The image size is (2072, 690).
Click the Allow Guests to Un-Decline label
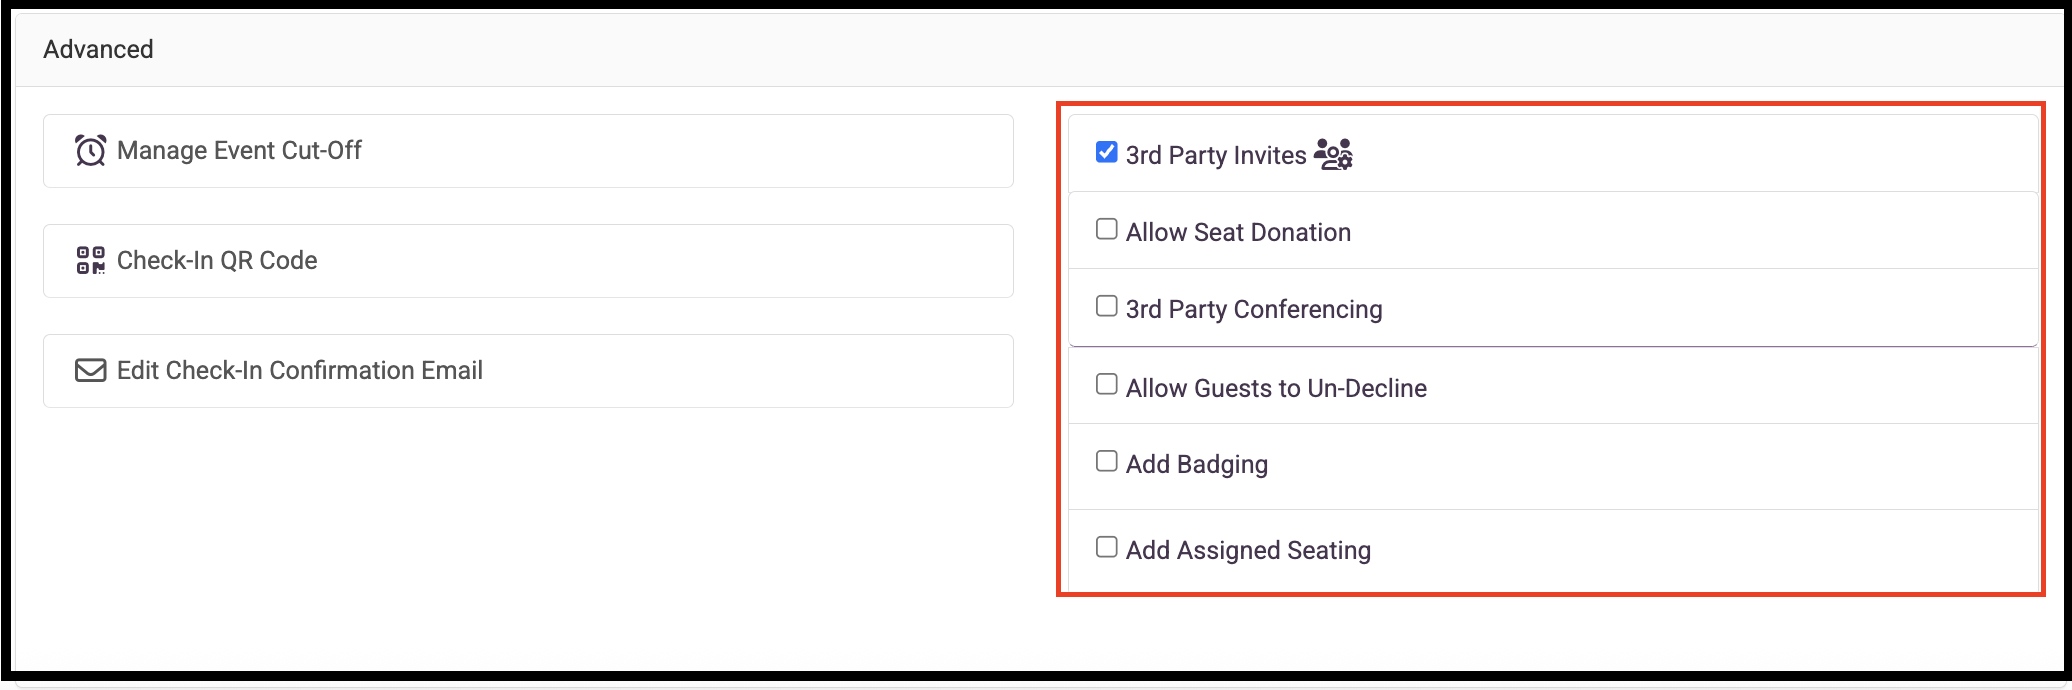click(1276, 388)
